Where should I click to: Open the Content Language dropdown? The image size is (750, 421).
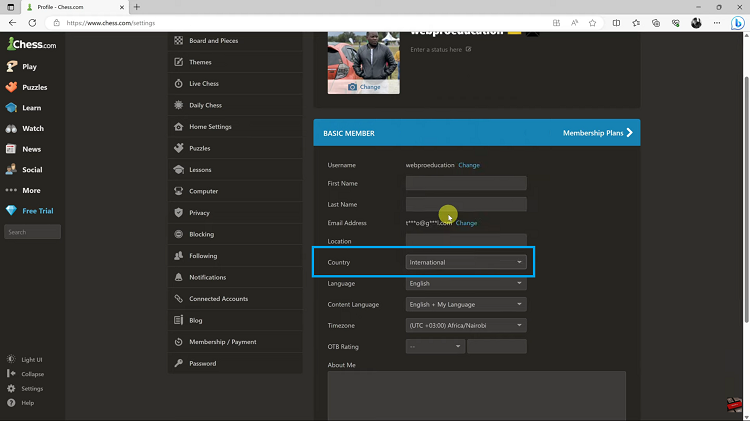pyautogui.click(x=466, y=304)
